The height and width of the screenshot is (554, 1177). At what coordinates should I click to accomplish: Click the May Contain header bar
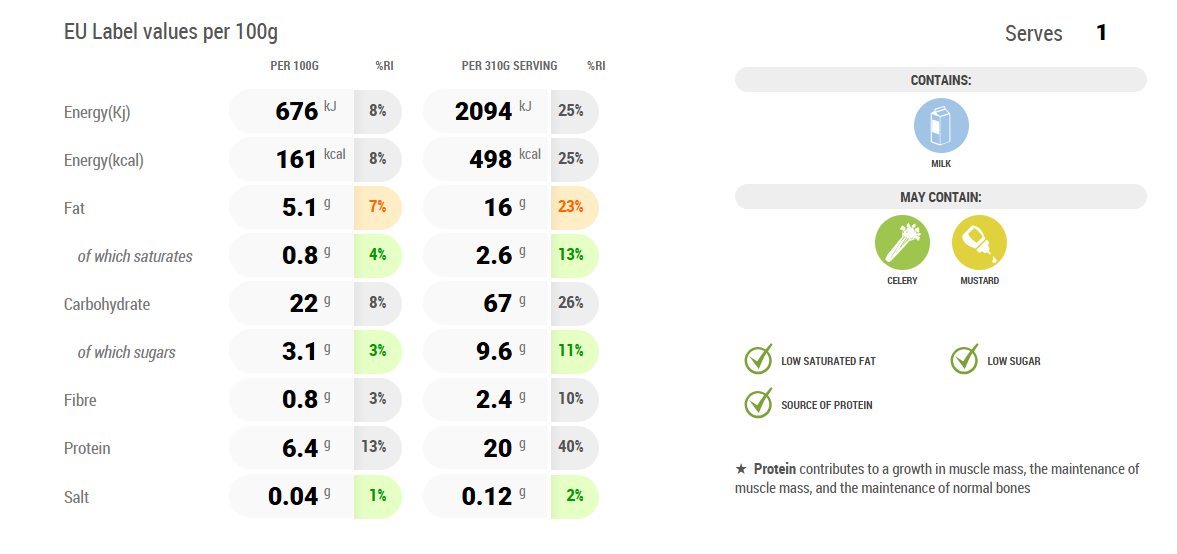pos(940,197)
